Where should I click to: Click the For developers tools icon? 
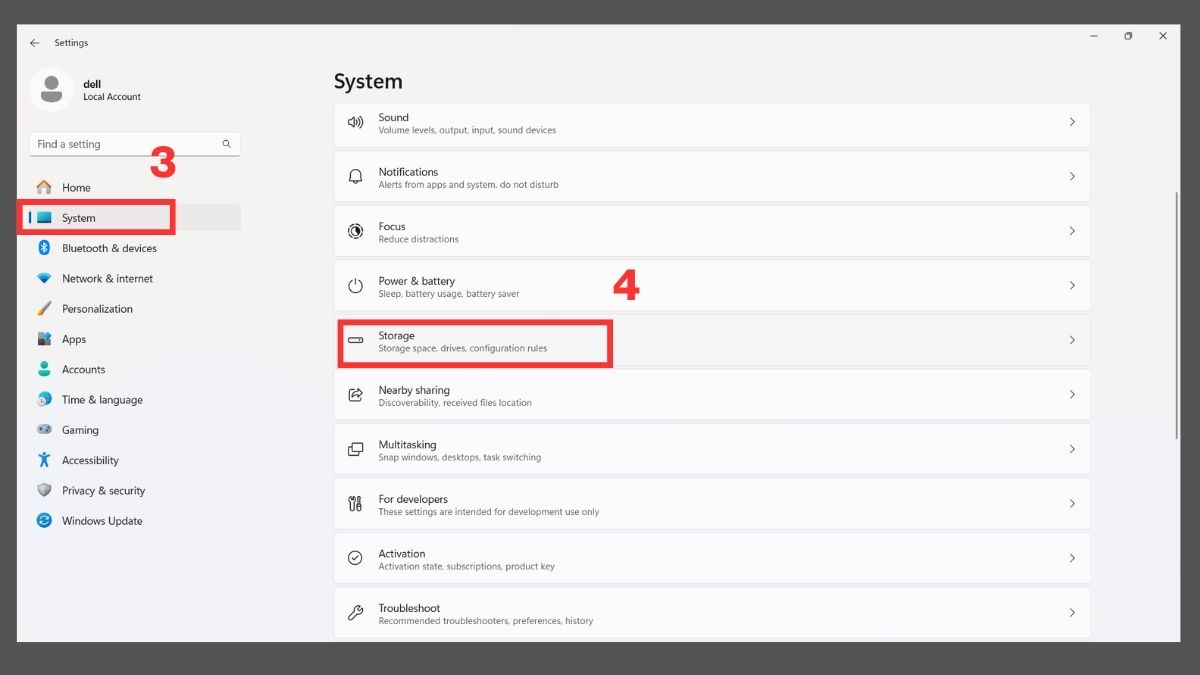pos(355,504)
